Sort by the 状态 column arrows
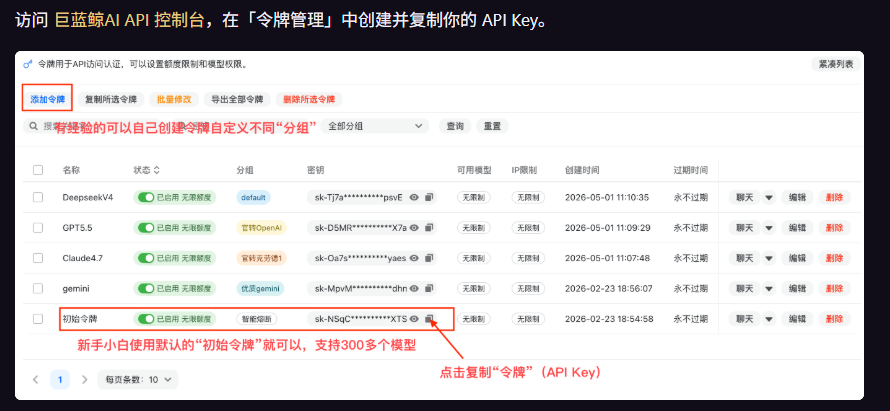890x411 pixels. (157, 170)
